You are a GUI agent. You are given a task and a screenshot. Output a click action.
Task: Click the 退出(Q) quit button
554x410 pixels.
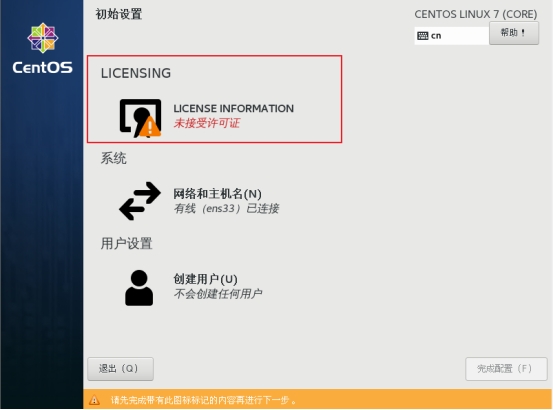click(120, 369)
